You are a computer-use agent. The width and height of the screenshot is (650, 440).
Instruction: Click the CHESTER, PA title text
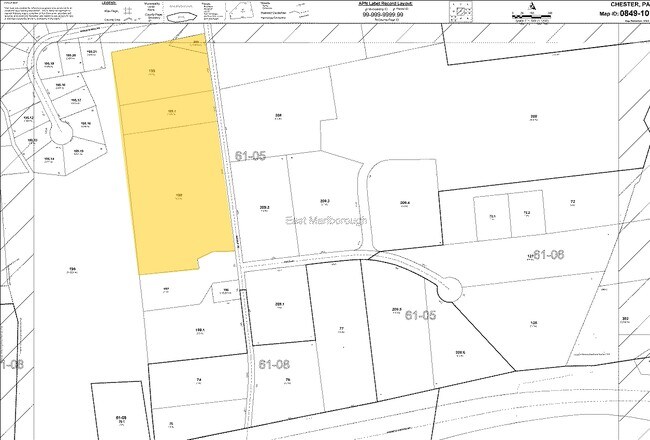point(622,4)
